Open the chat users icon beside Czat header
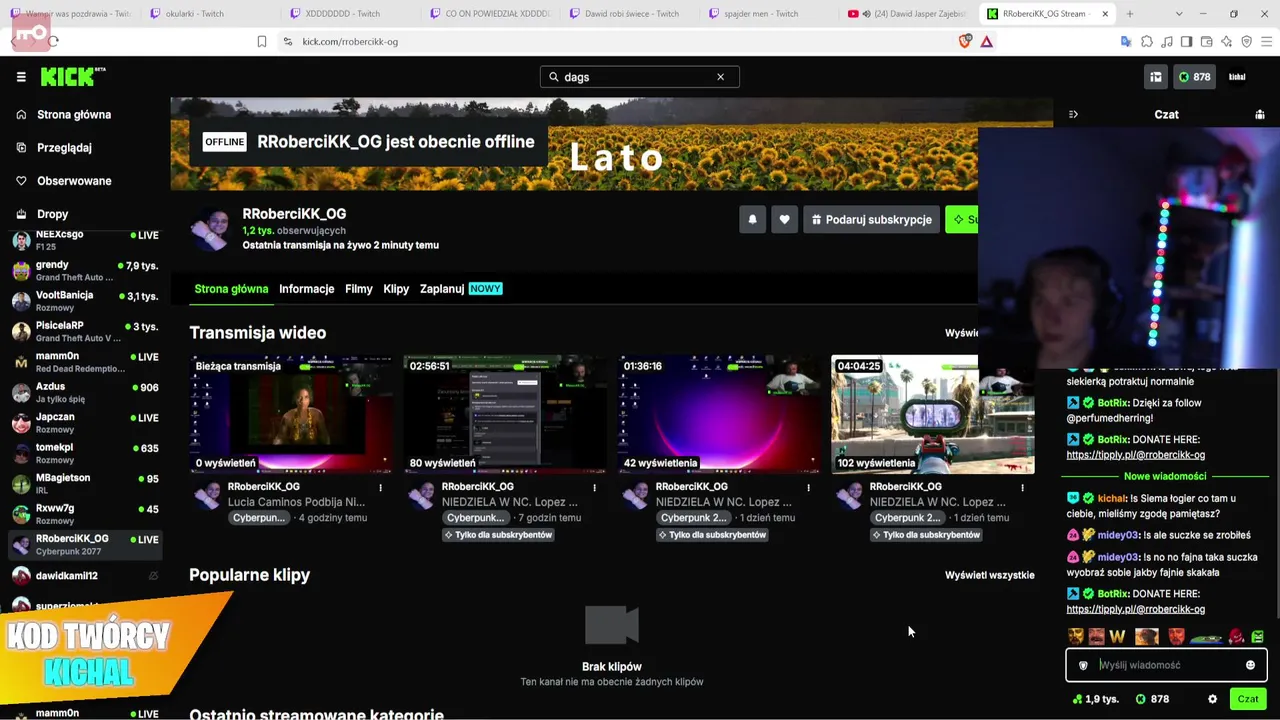The image size is (1280, 720). click(x=1260, y=115)
